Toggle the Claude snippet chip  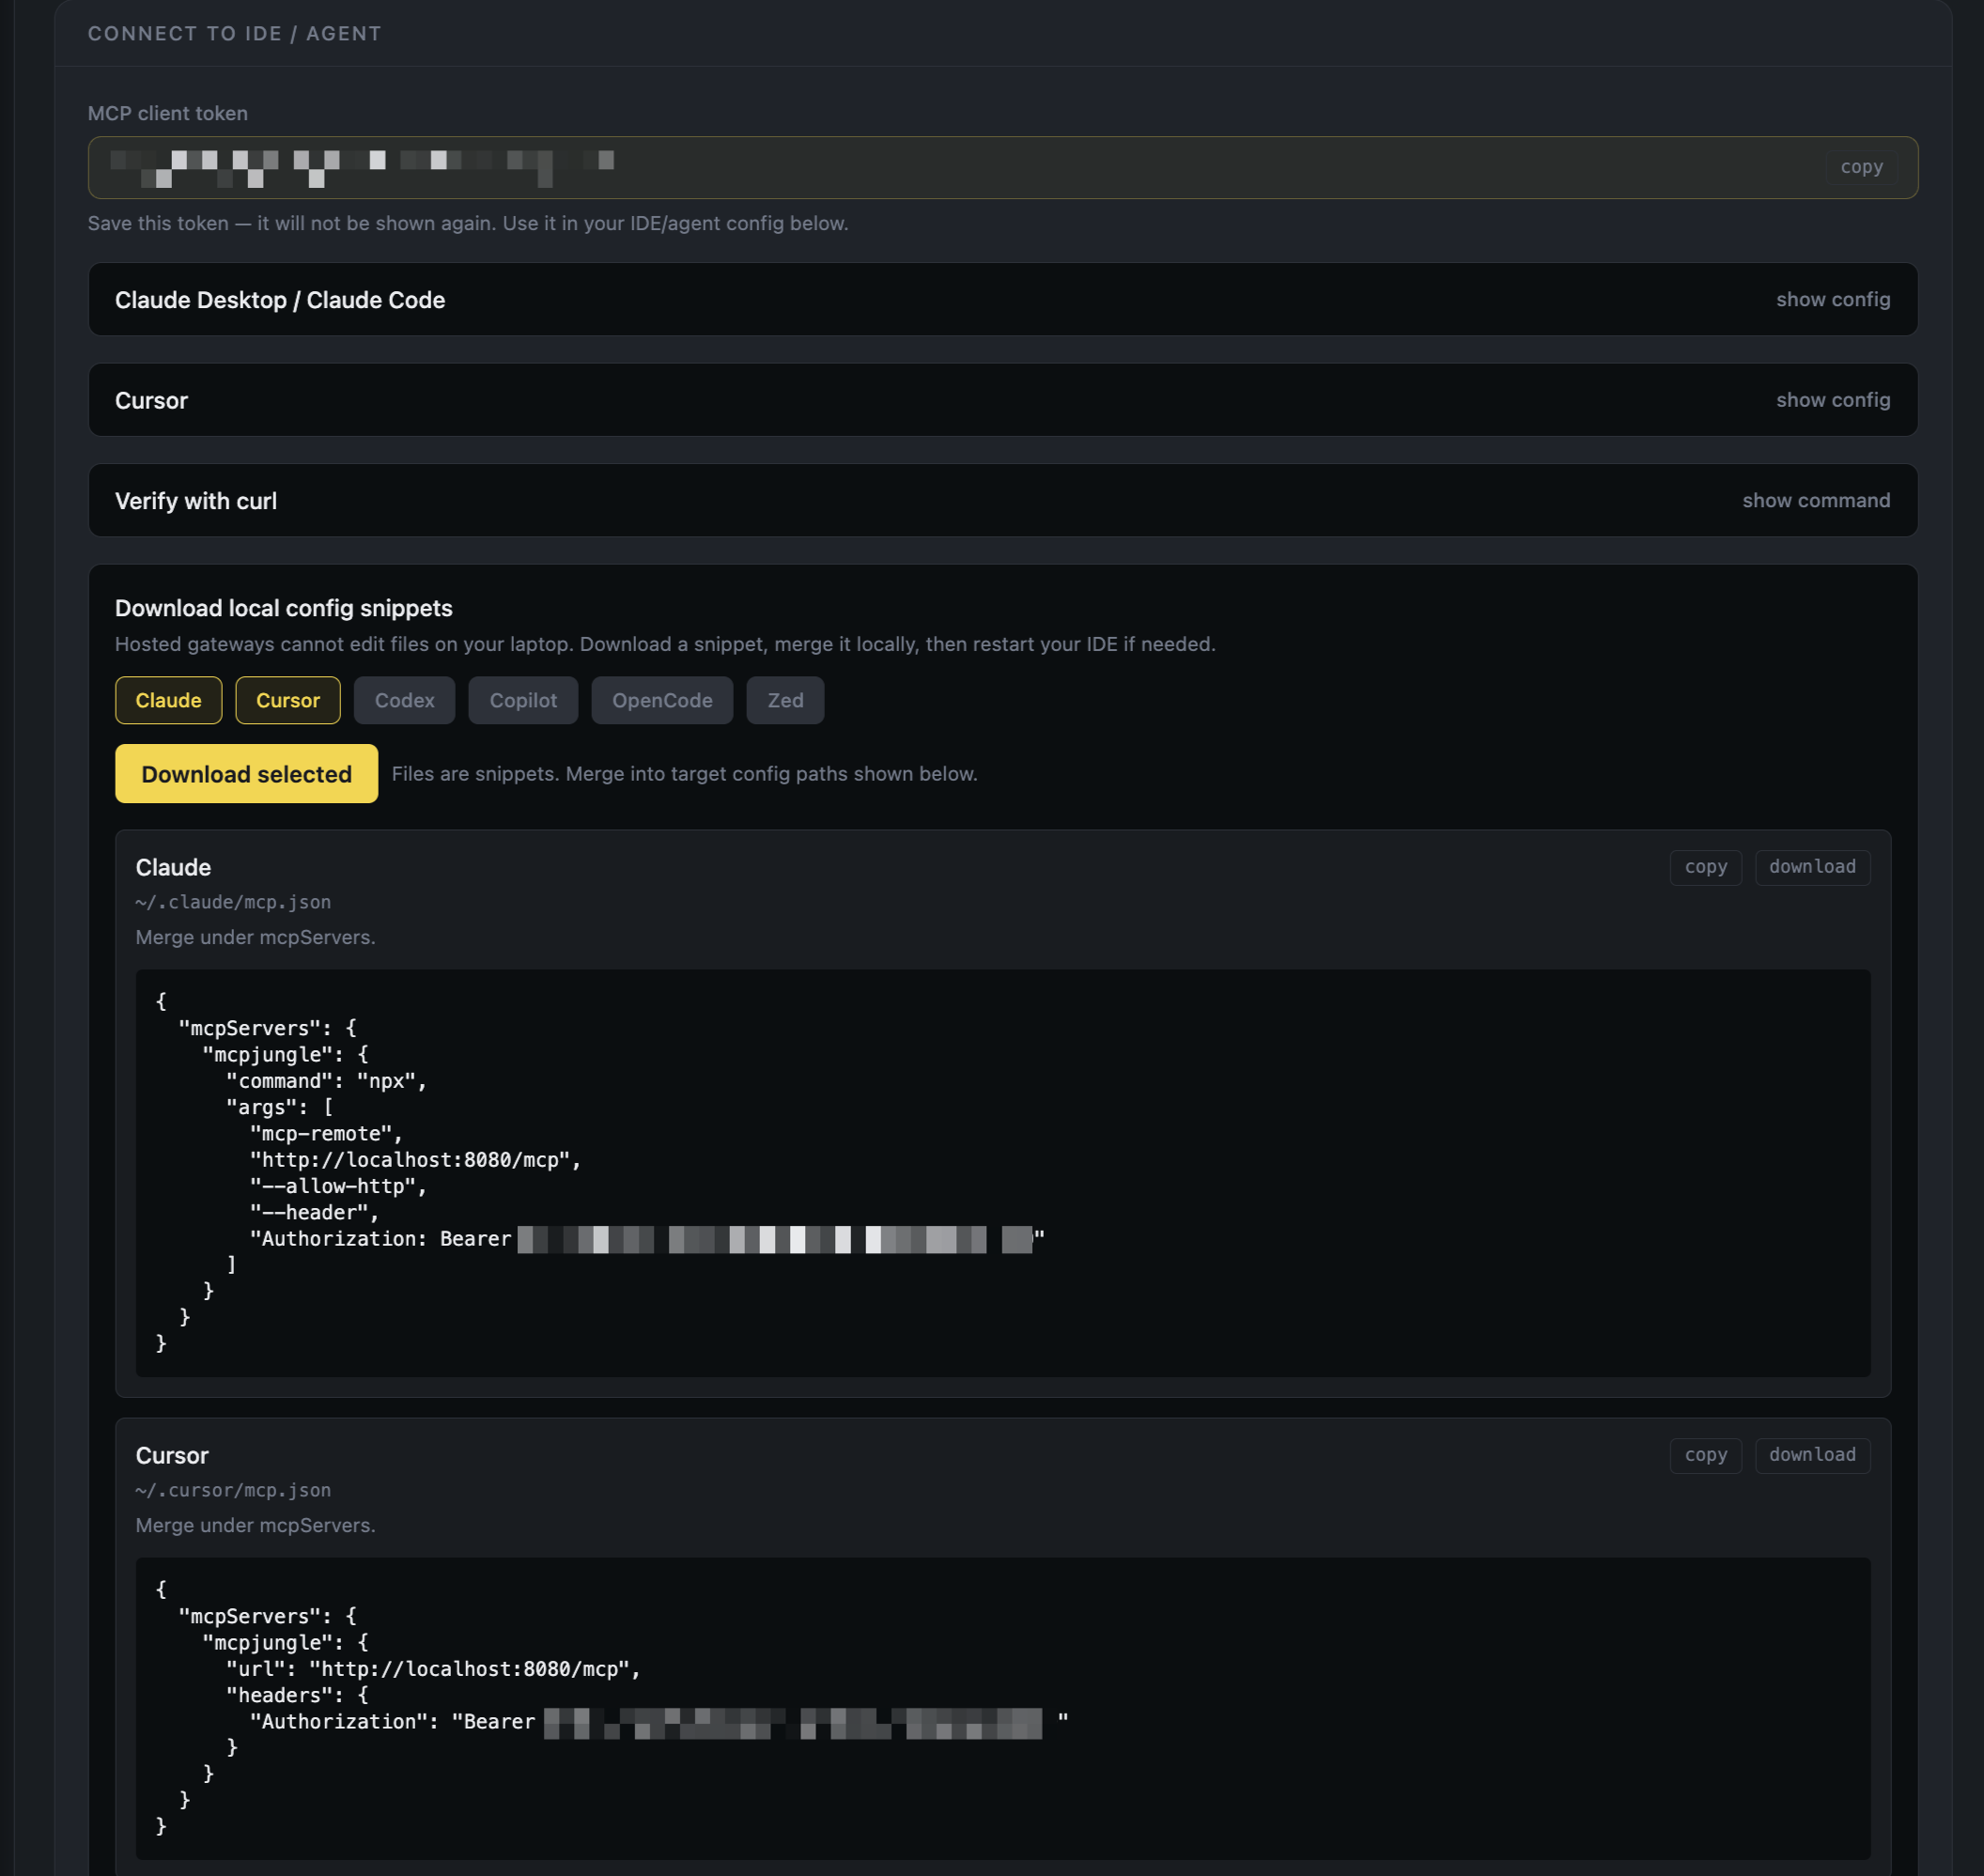168,700
